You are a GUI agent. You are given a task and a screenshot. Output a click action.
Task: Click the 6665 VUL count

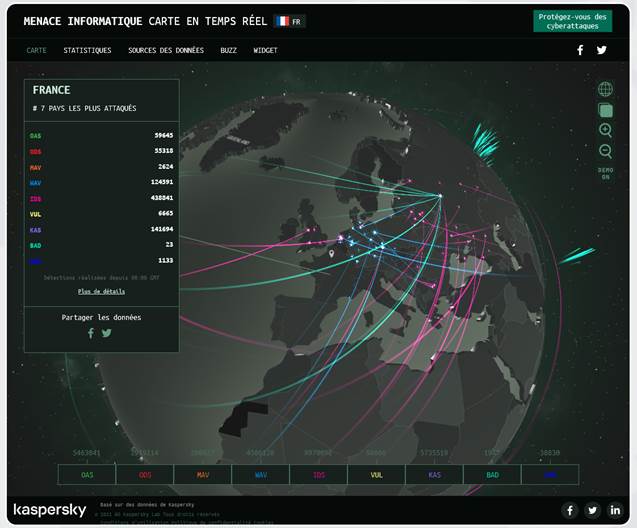(x=166, y=213)
